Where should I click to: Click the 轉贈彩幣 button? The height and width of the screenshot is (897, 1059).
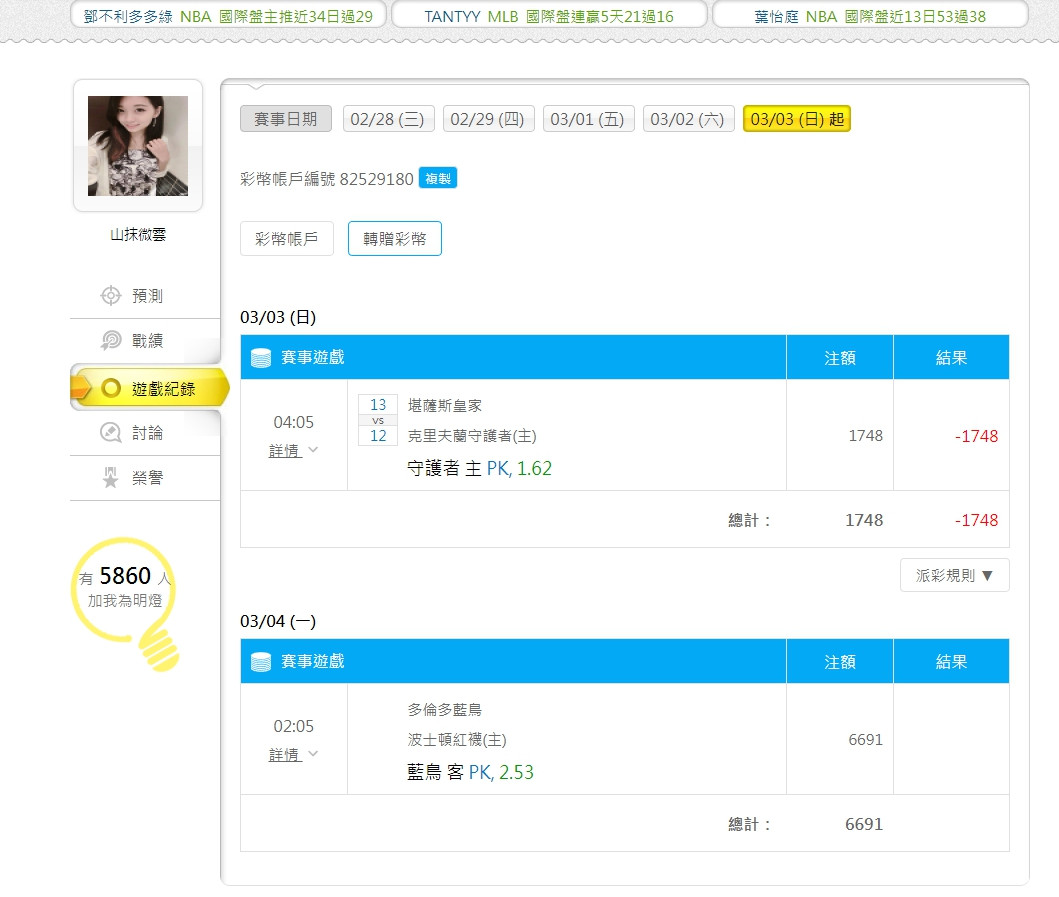click(395, 238)
